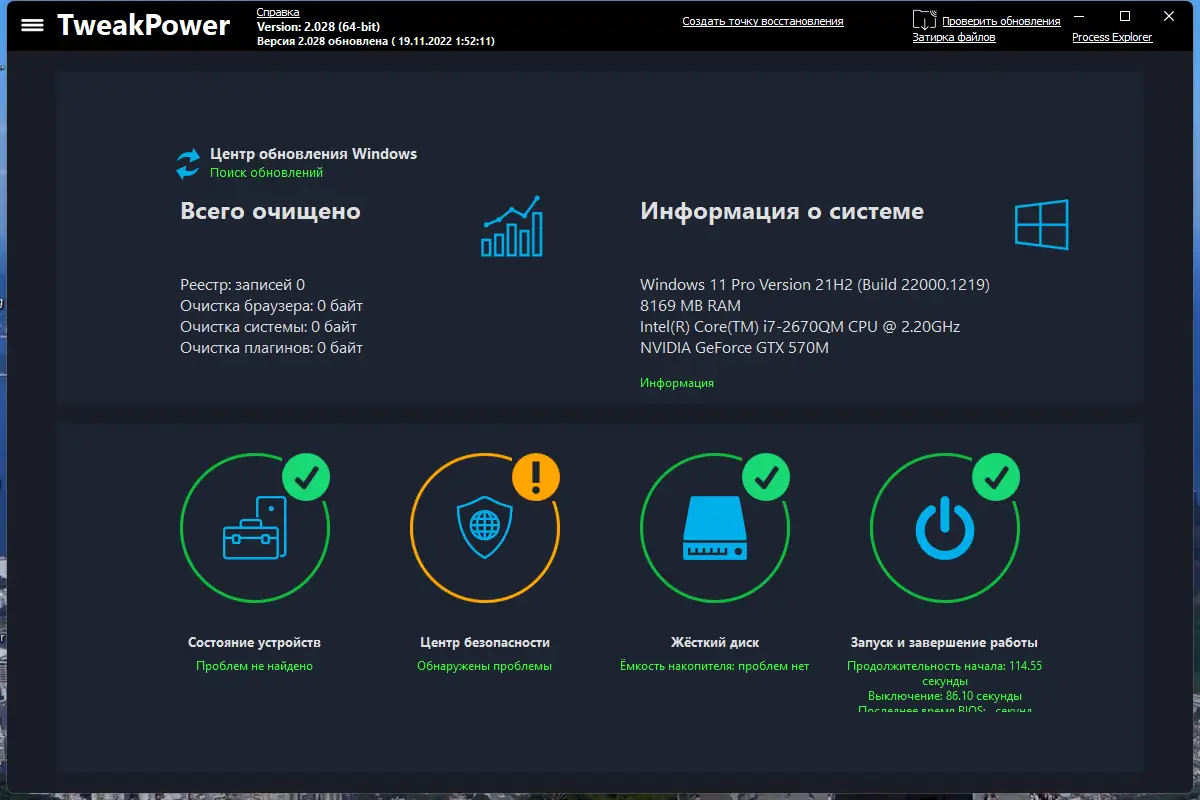
Task: Click Очистка браузера: 0 байт line
Action: click(271, 306)
